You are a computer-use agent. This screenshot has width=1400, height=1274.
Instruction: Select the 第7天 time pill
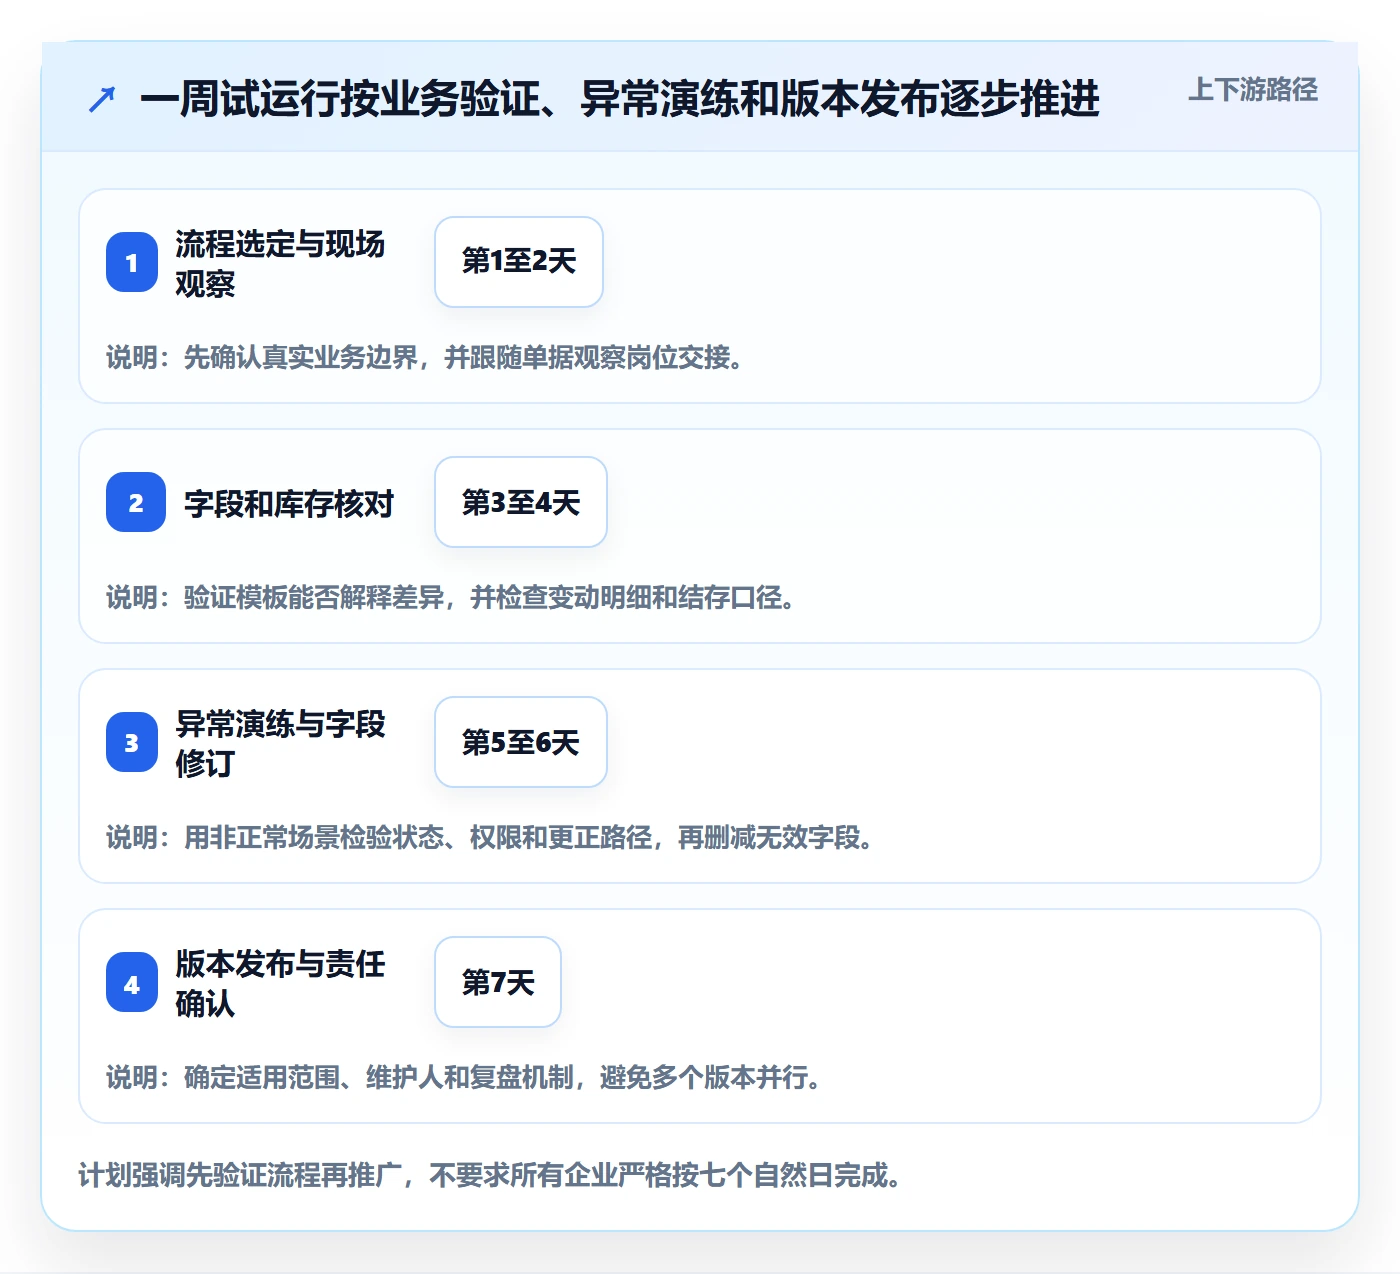click(x=498, y=982)
